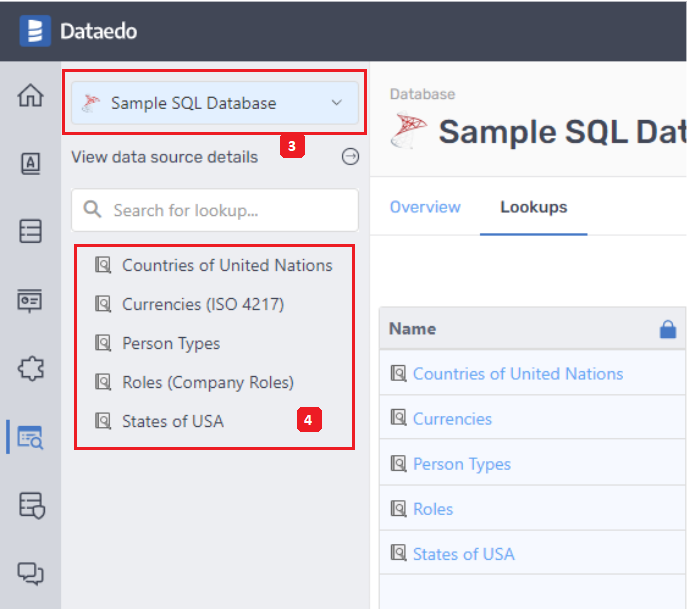Select Currencies (ISO 4217) in tree
This screenshot has width=688, height=609.
point(203,304)
